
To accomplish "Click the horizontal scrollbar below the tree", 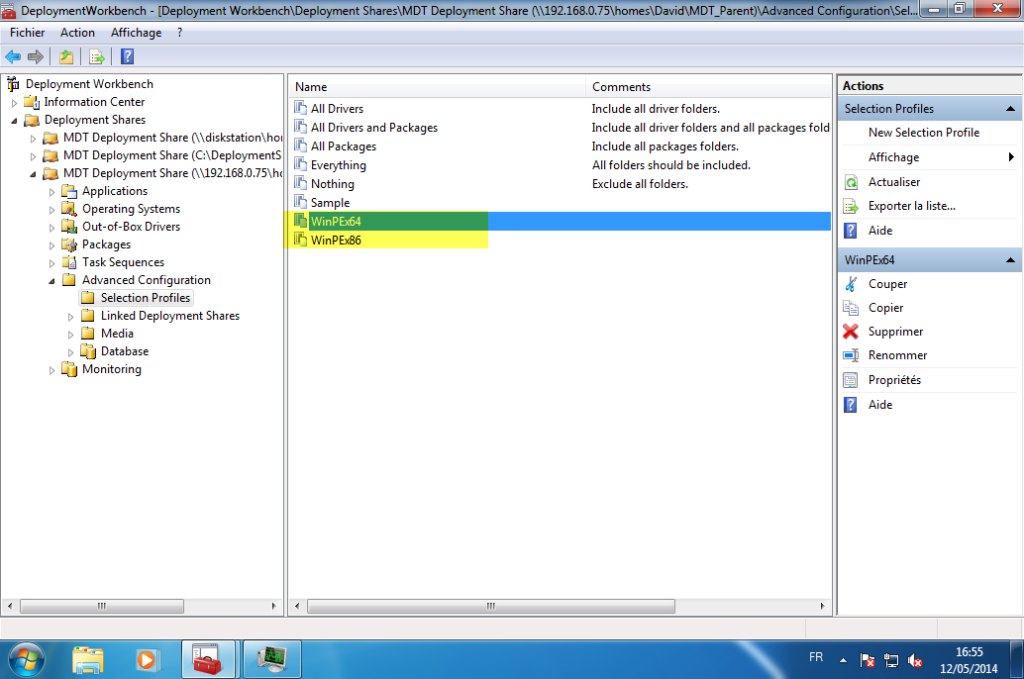I will [x=100, y=605].
